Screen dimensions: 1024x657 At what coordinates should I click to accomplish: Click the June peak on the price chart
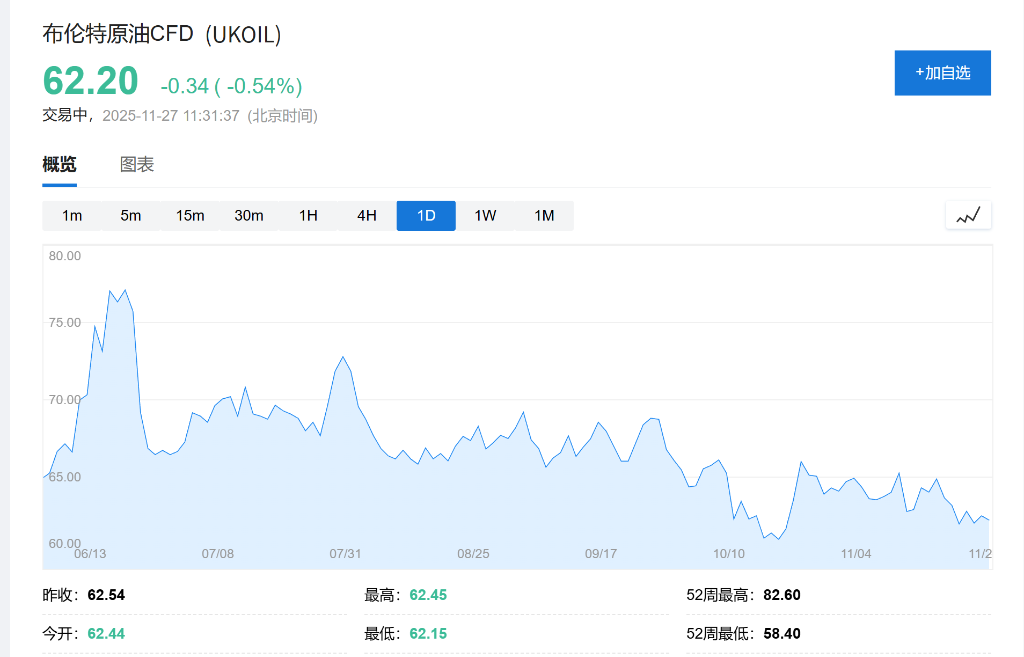pyautogui.click(x=110, y=291)
